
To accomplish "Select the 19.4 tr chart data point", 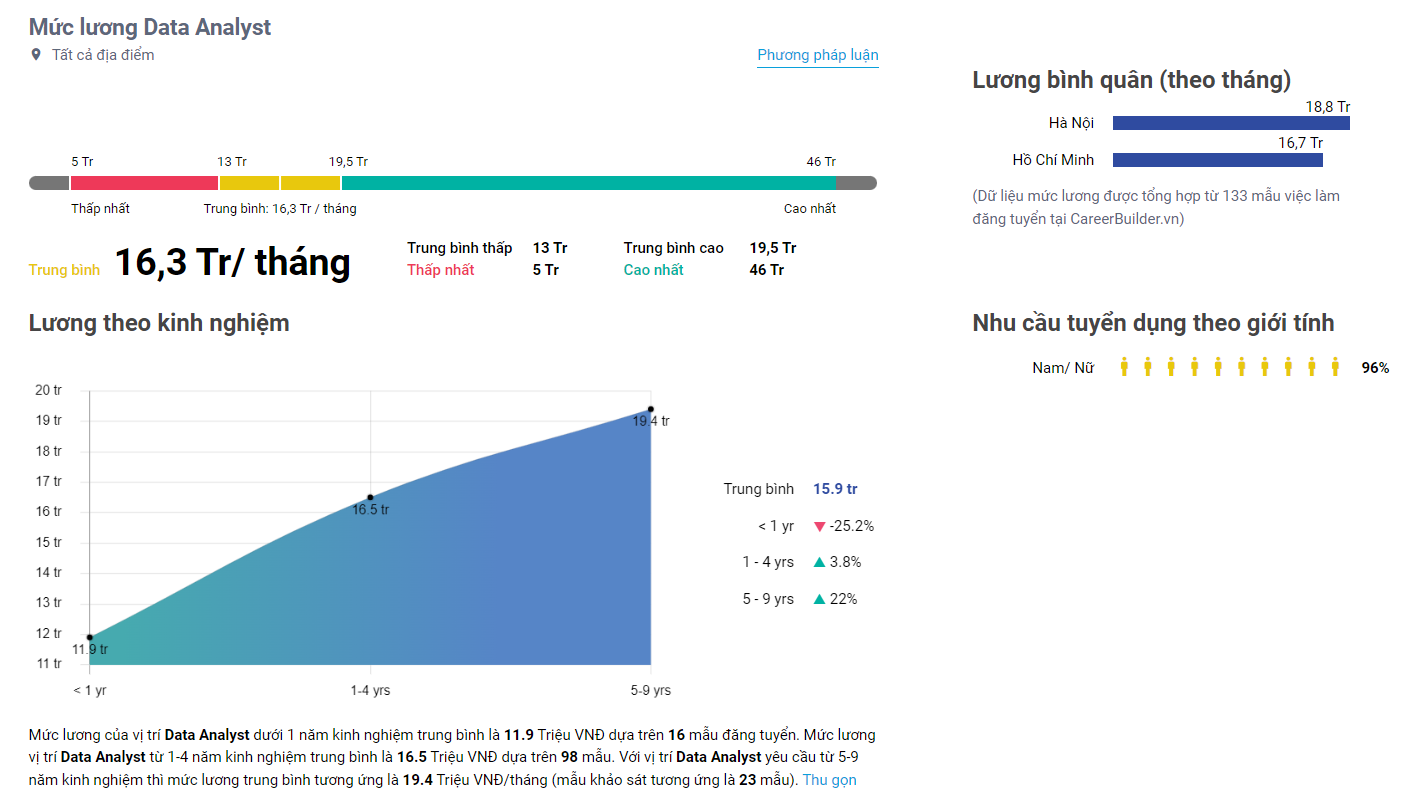I will pos(651,409).
